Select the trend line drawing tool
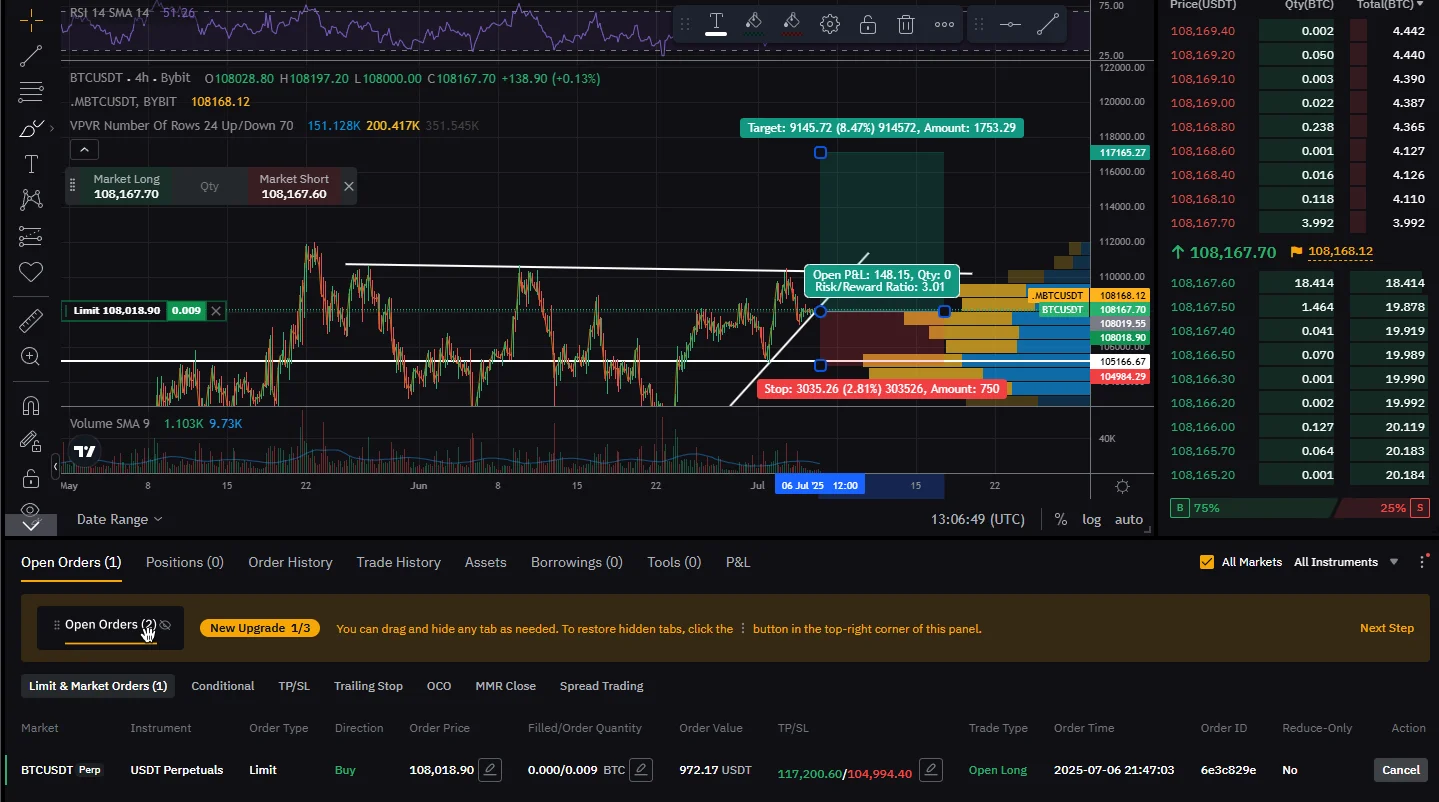This screenshot has height=802, width=1439. pos(31,56)
